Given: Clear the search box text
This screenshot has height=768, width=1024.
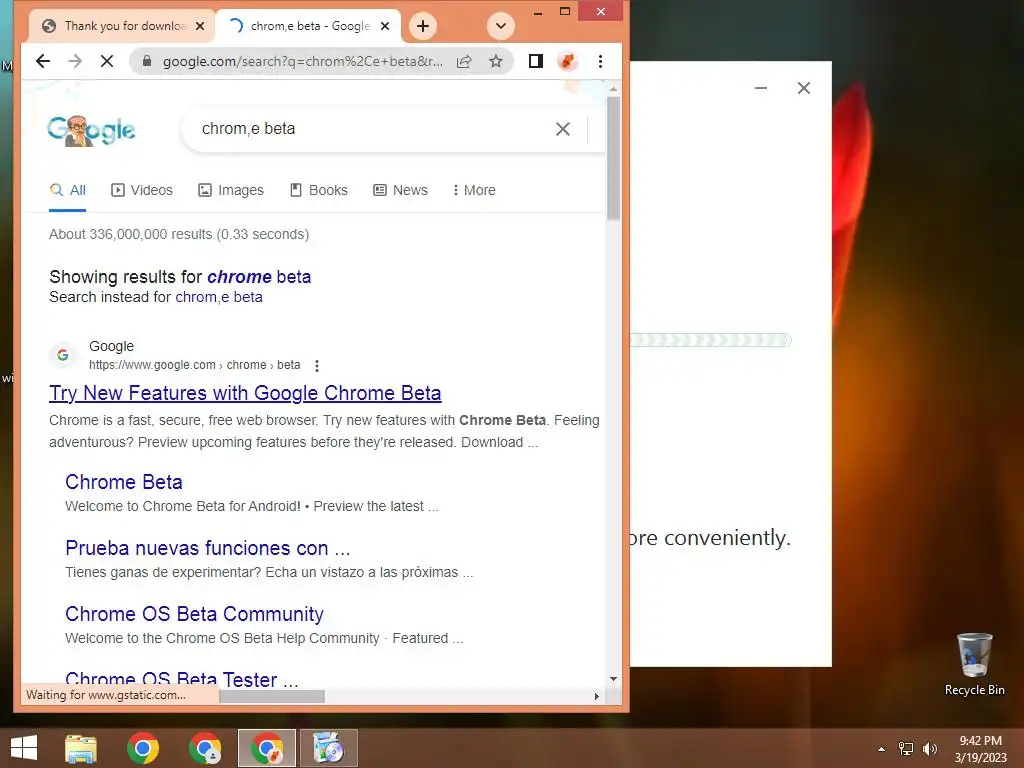Looking at the screenshot, I should point(563,129).
